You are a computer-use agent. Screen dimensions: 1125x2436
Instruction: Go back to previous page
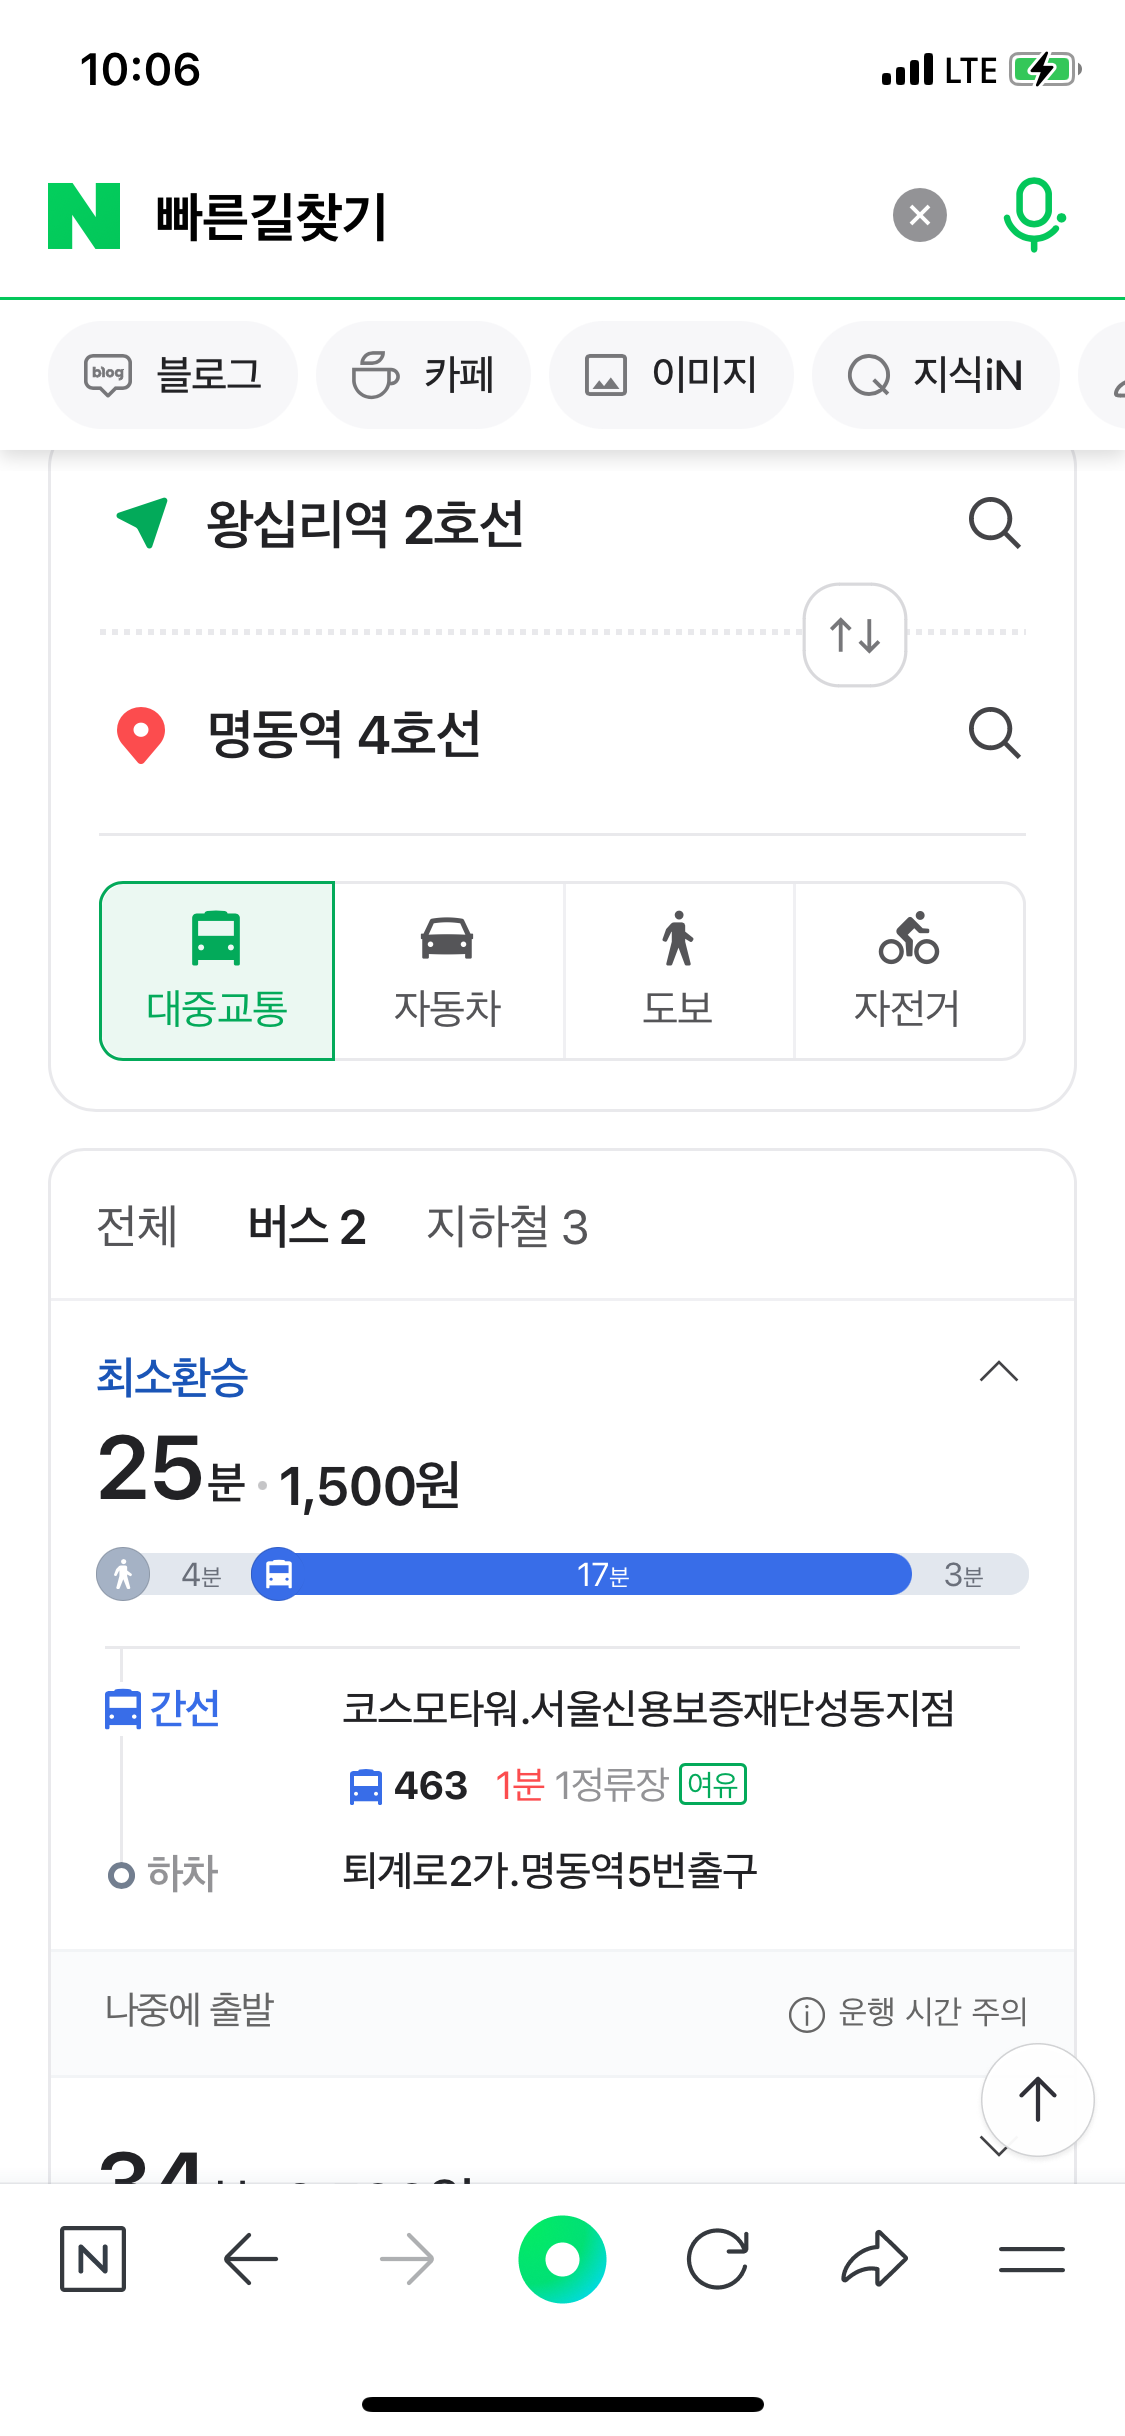click(x=250, y=2260)
